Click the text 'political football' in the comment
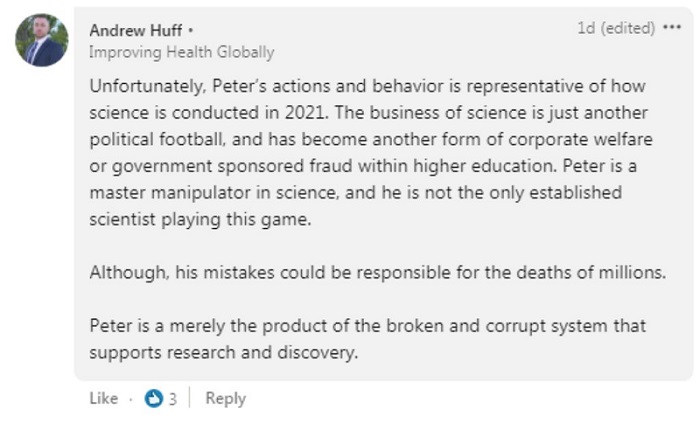Image resolution: width=700 pixels, height=423 pixels. coord(150,139)
